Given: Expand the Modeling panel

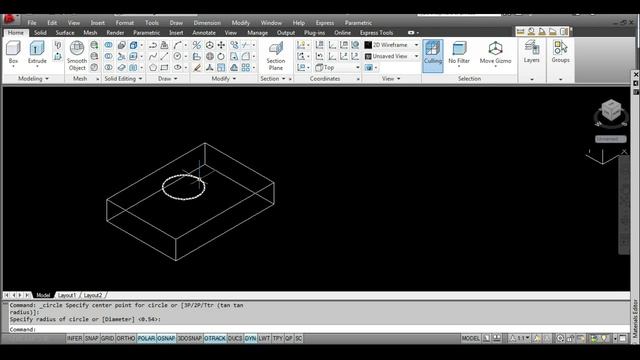Looking at the screenshot, I should pyautogui.click(x=33, y=78).
